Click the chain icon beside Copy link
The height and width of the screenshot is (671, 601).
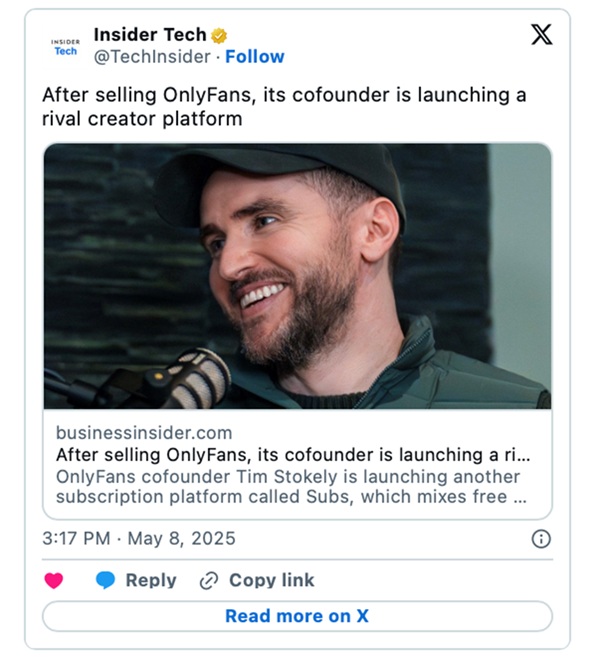[209, 580]
